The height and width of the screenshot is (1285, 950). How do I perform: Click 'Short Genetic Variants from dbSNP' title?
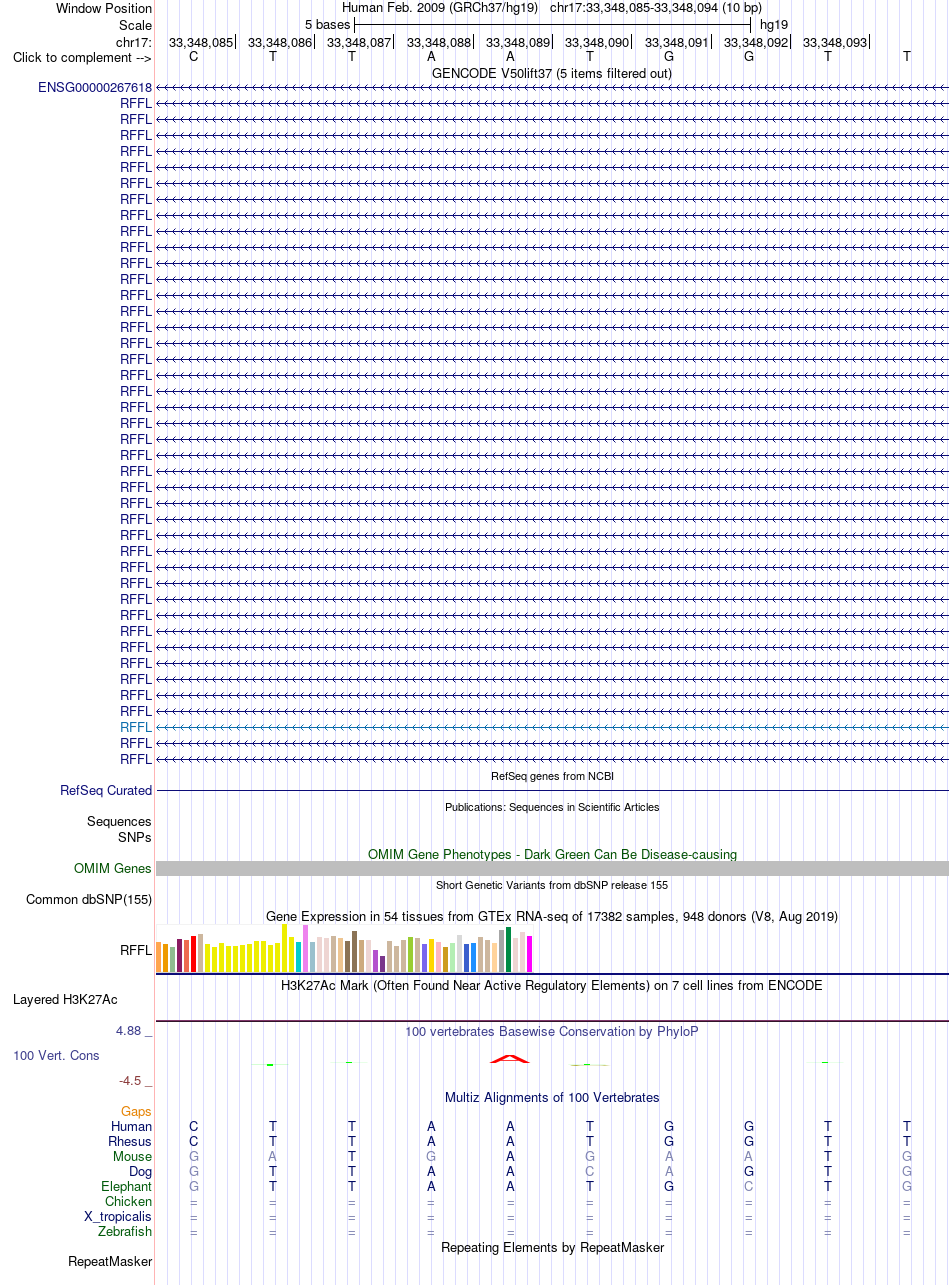point(552,885)
